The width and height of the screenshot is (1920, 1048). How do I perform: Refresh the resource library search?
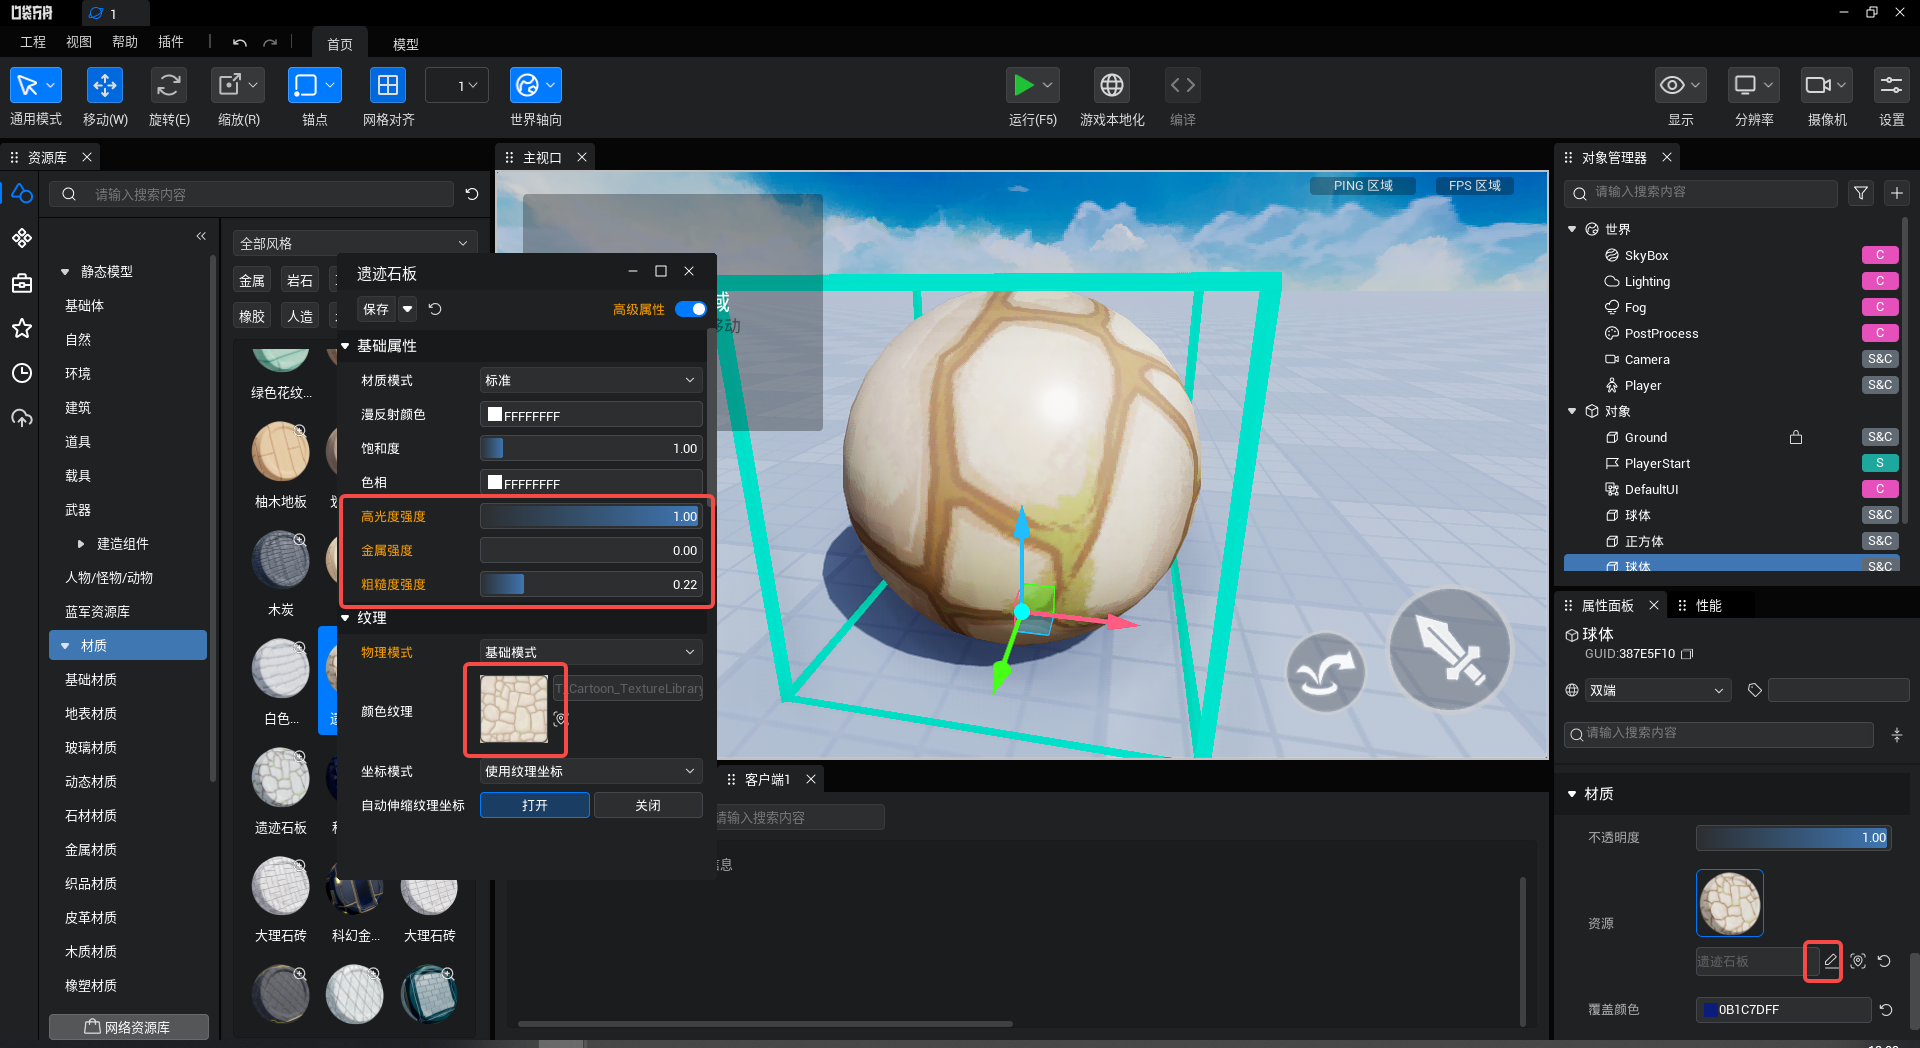coord(472,194)
